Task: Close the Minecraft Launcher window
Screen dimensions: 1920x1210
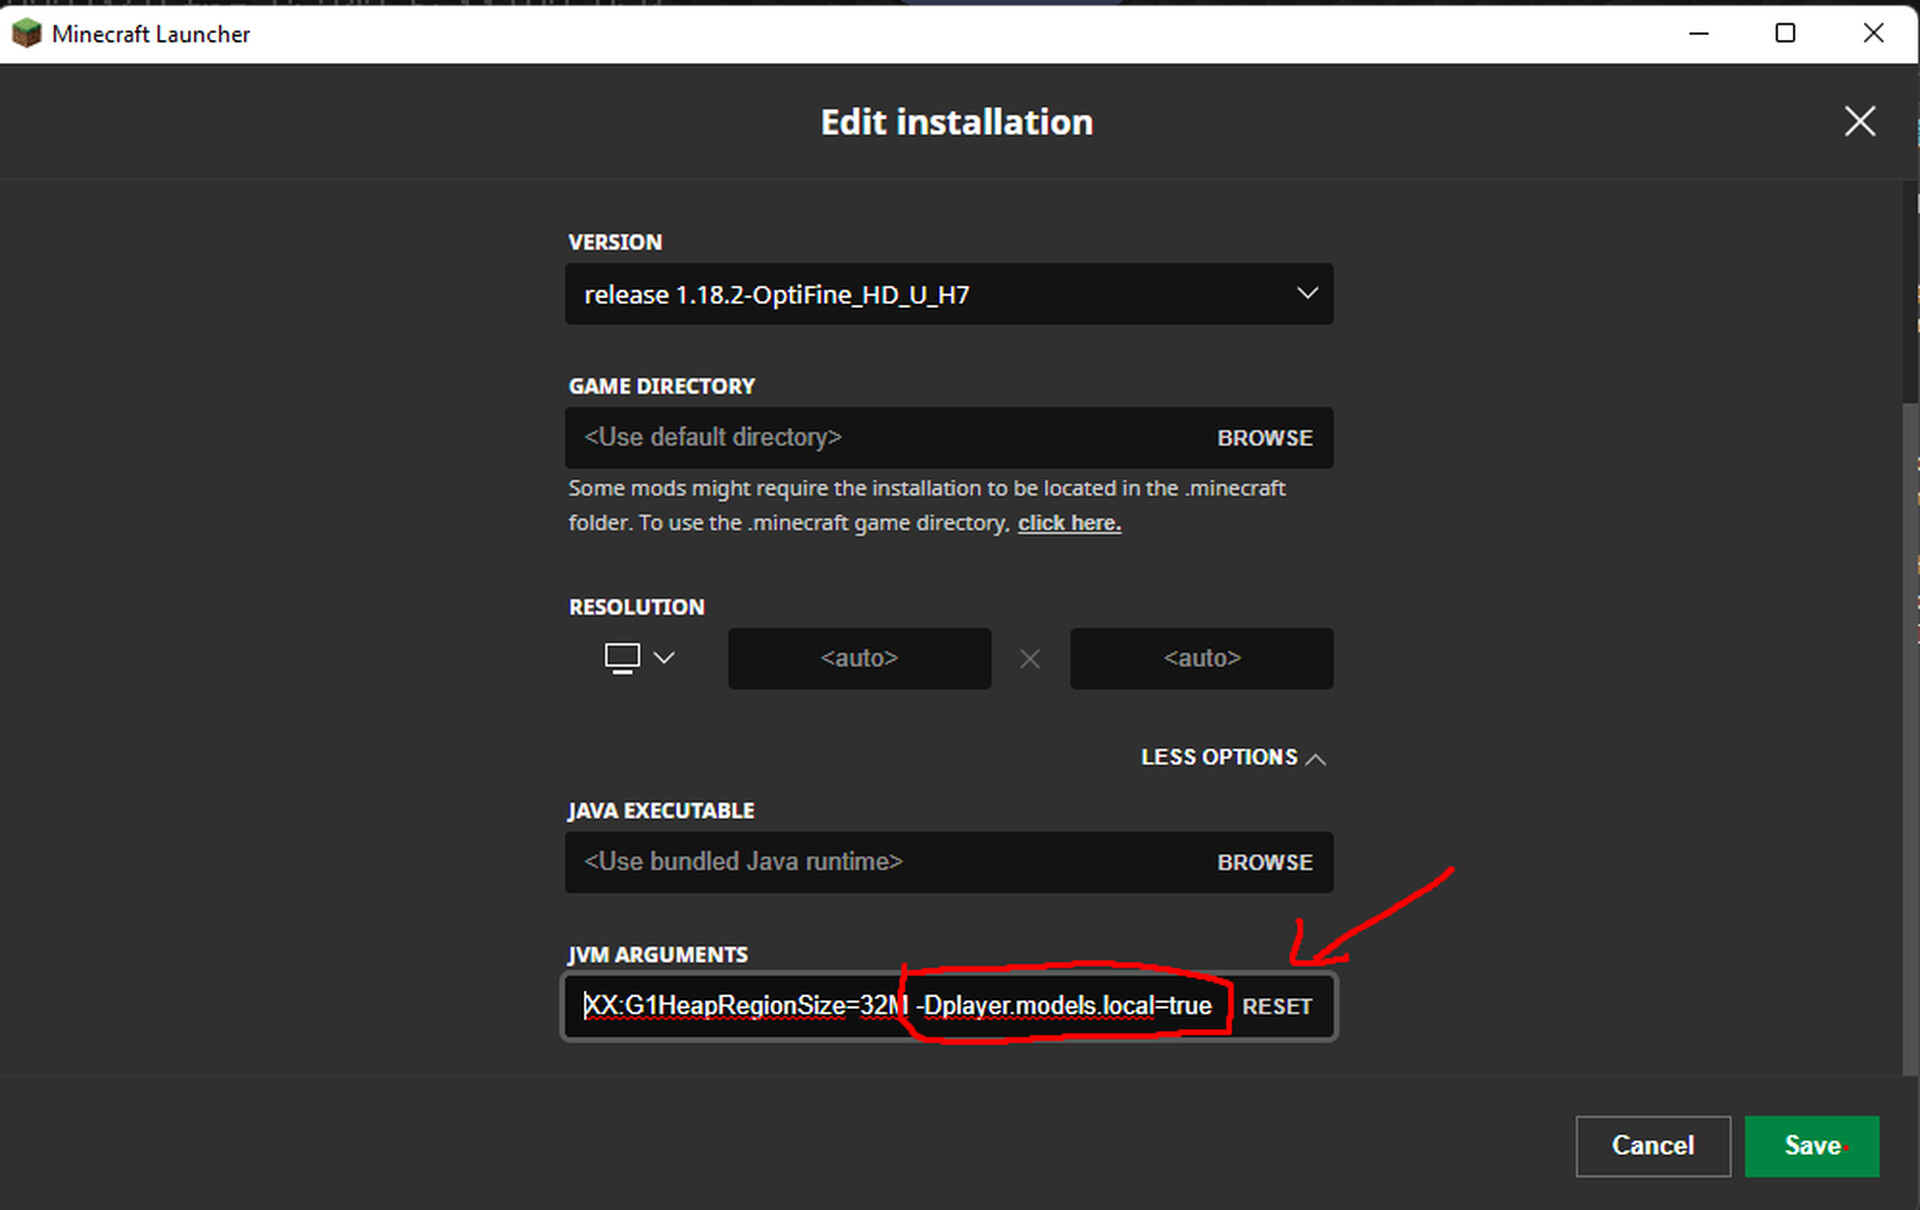Action: coord(1873,33)
